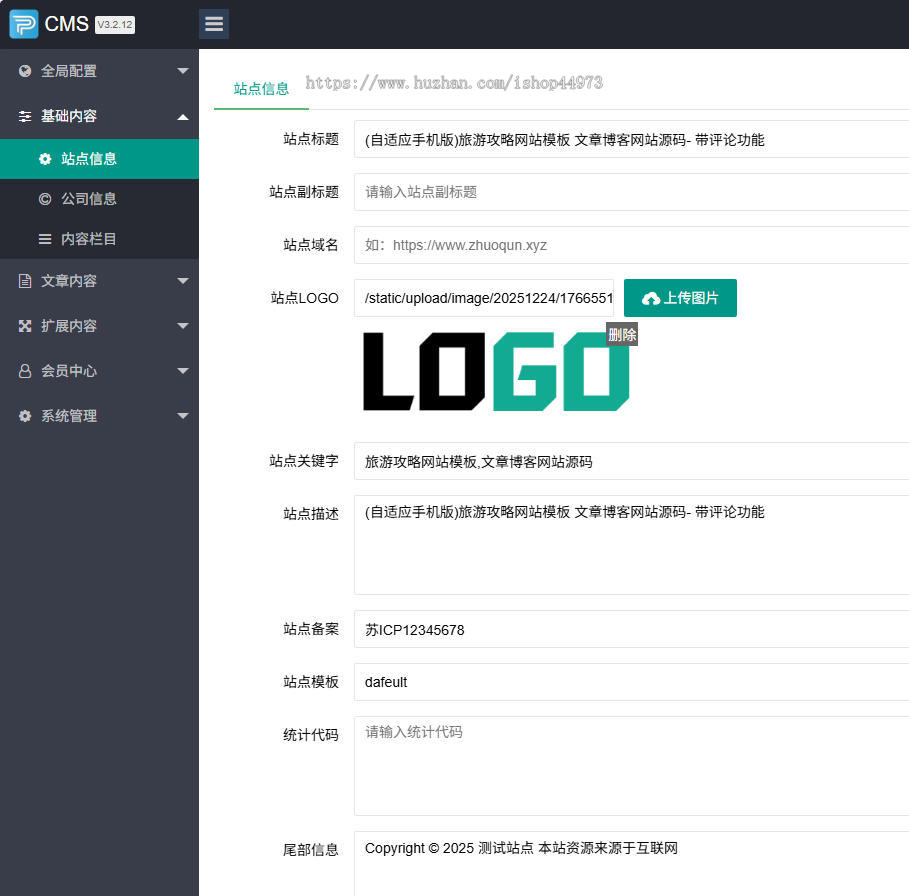Expand the 扩展内容 dropdown arrow
909x896 pixels.
click(182, 326)
